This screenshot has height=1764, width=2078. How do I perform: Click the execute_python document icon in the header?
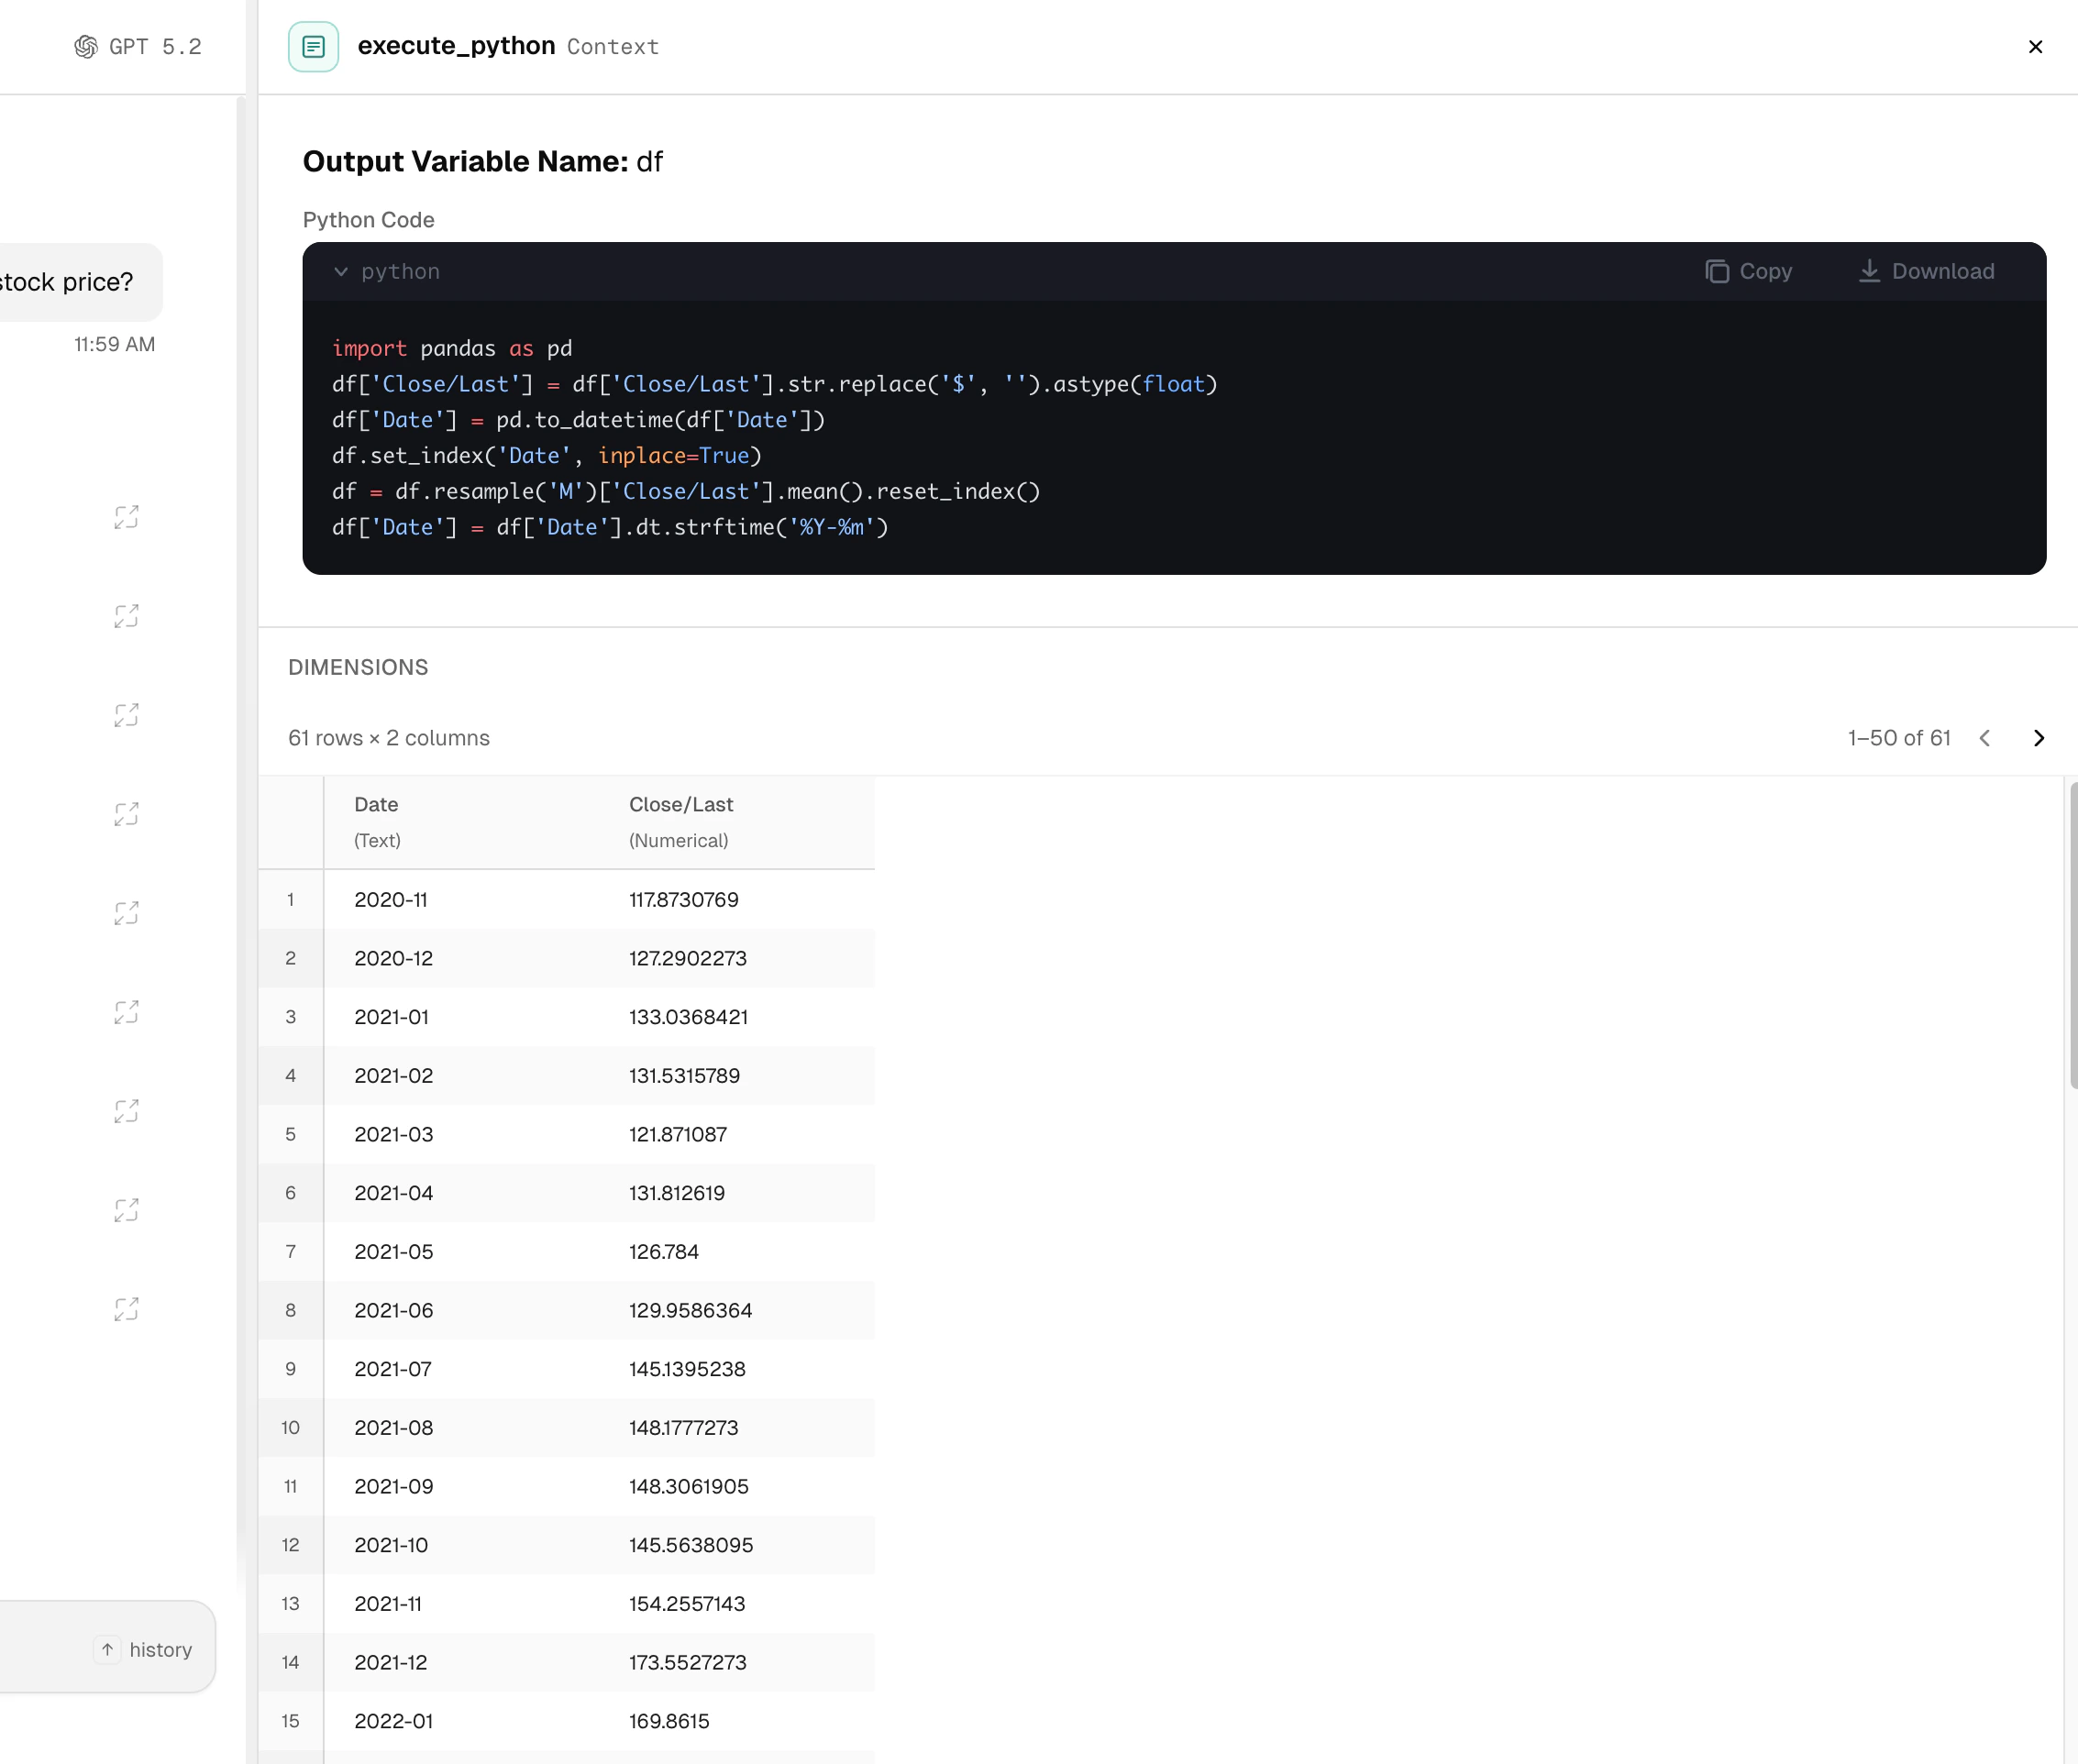coord(314,46)
